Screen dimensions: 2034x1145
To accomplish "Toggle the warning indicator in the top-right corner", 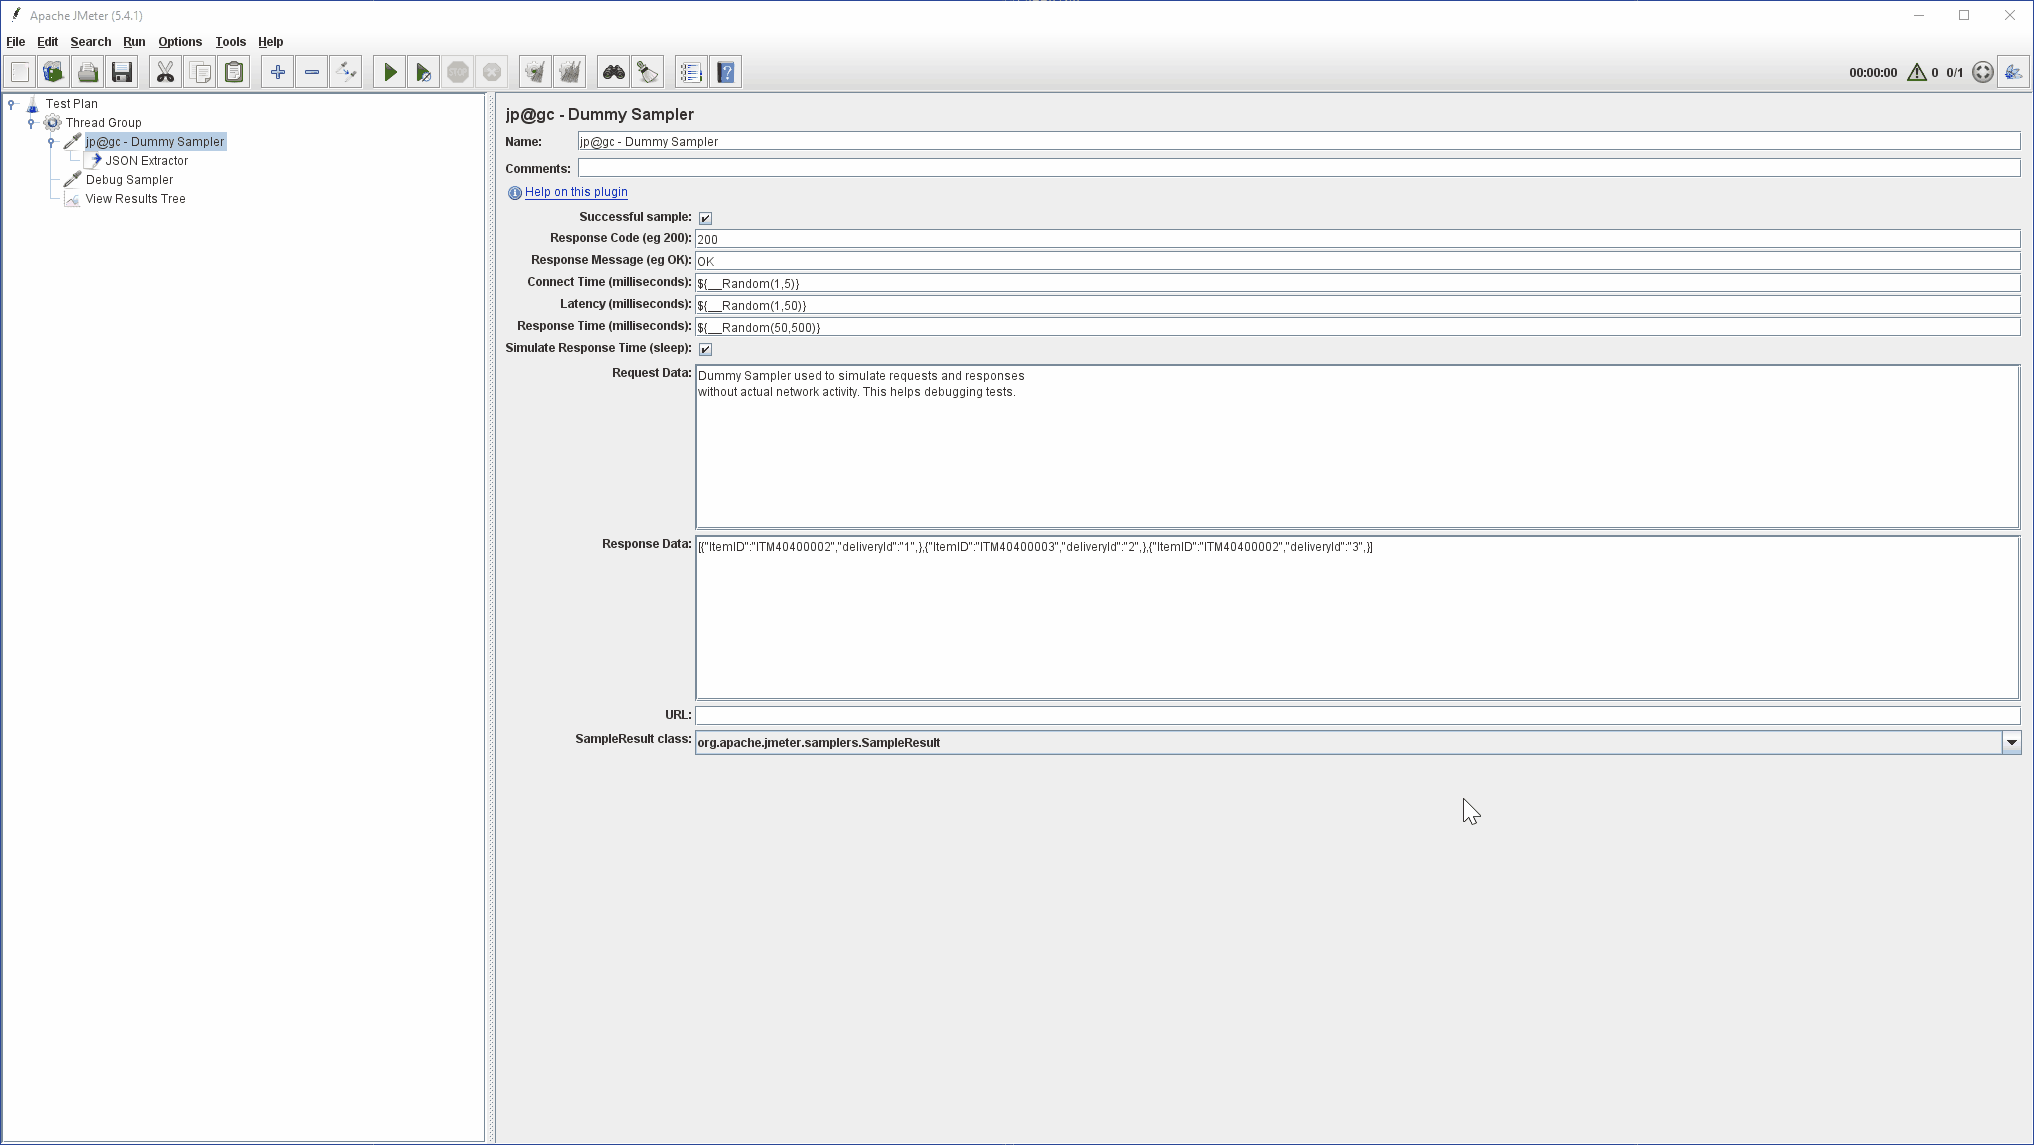I will 1917,72.
